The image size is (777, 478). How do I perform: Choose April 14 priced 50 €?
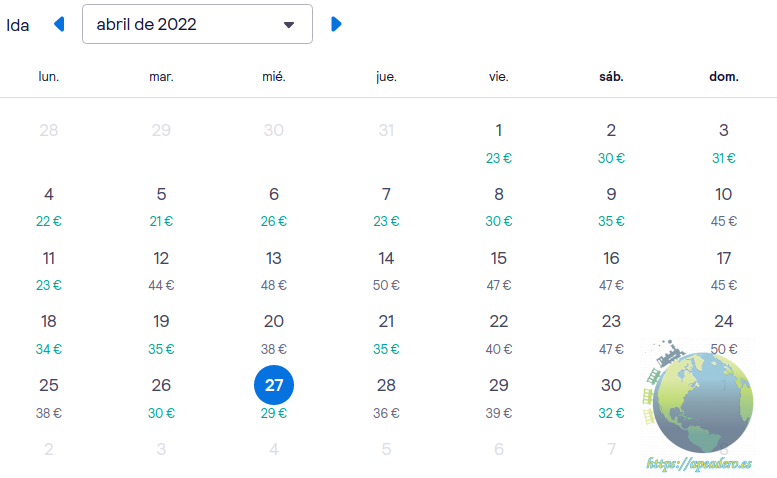[x=386, y=269]
